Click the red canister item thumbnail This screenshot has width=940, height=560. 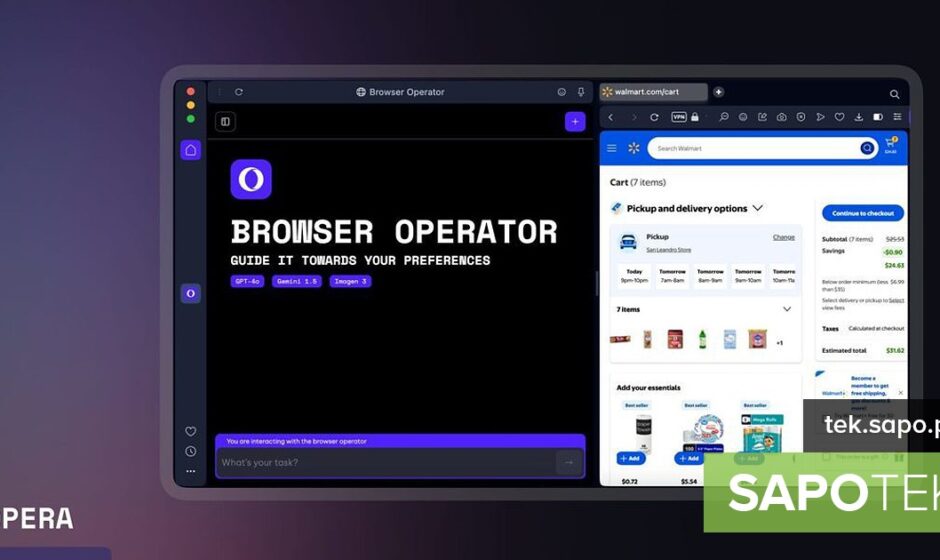click(675, 339)
